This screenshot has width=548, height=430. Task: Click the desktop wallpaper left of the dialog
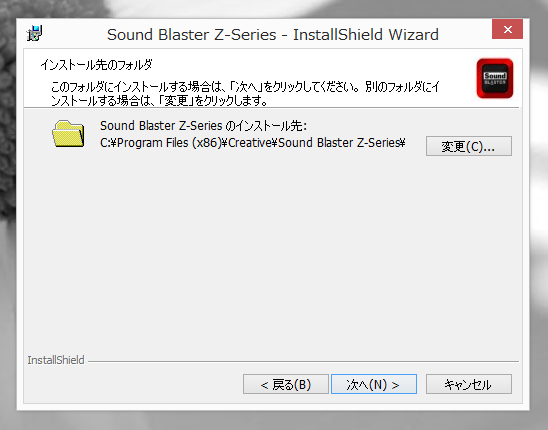tap(8, 210)
